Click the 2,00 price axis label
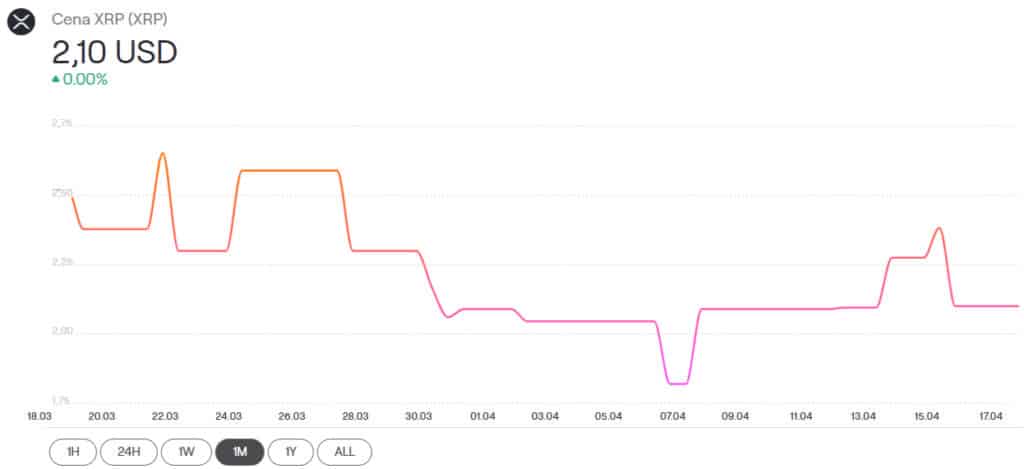 pos(62,332)
